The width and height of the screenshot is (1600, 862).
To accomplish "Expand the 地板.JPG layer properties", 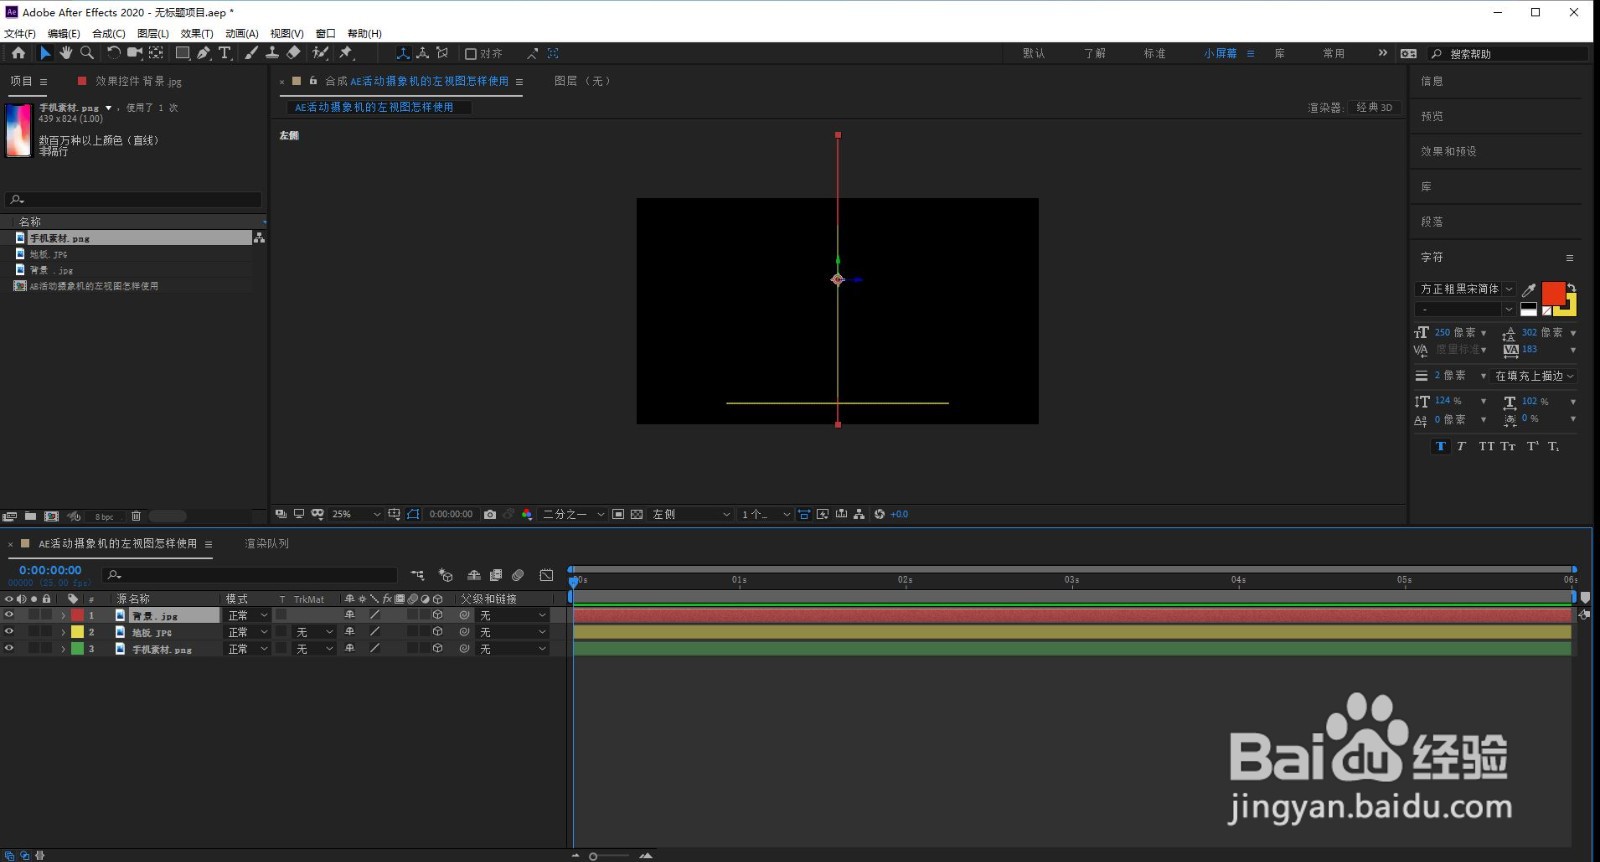I will pyautogui.click(x=63, y=632).
